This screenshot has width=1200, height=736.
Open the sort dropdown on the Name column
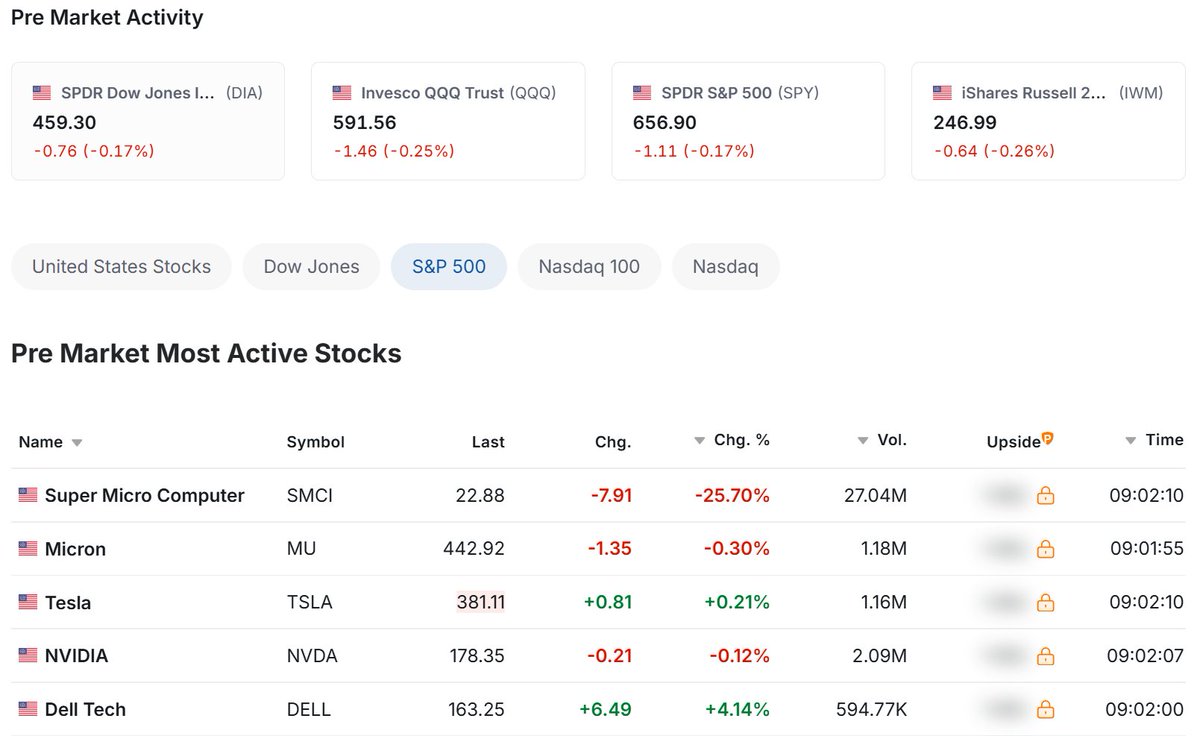(78, 443)
